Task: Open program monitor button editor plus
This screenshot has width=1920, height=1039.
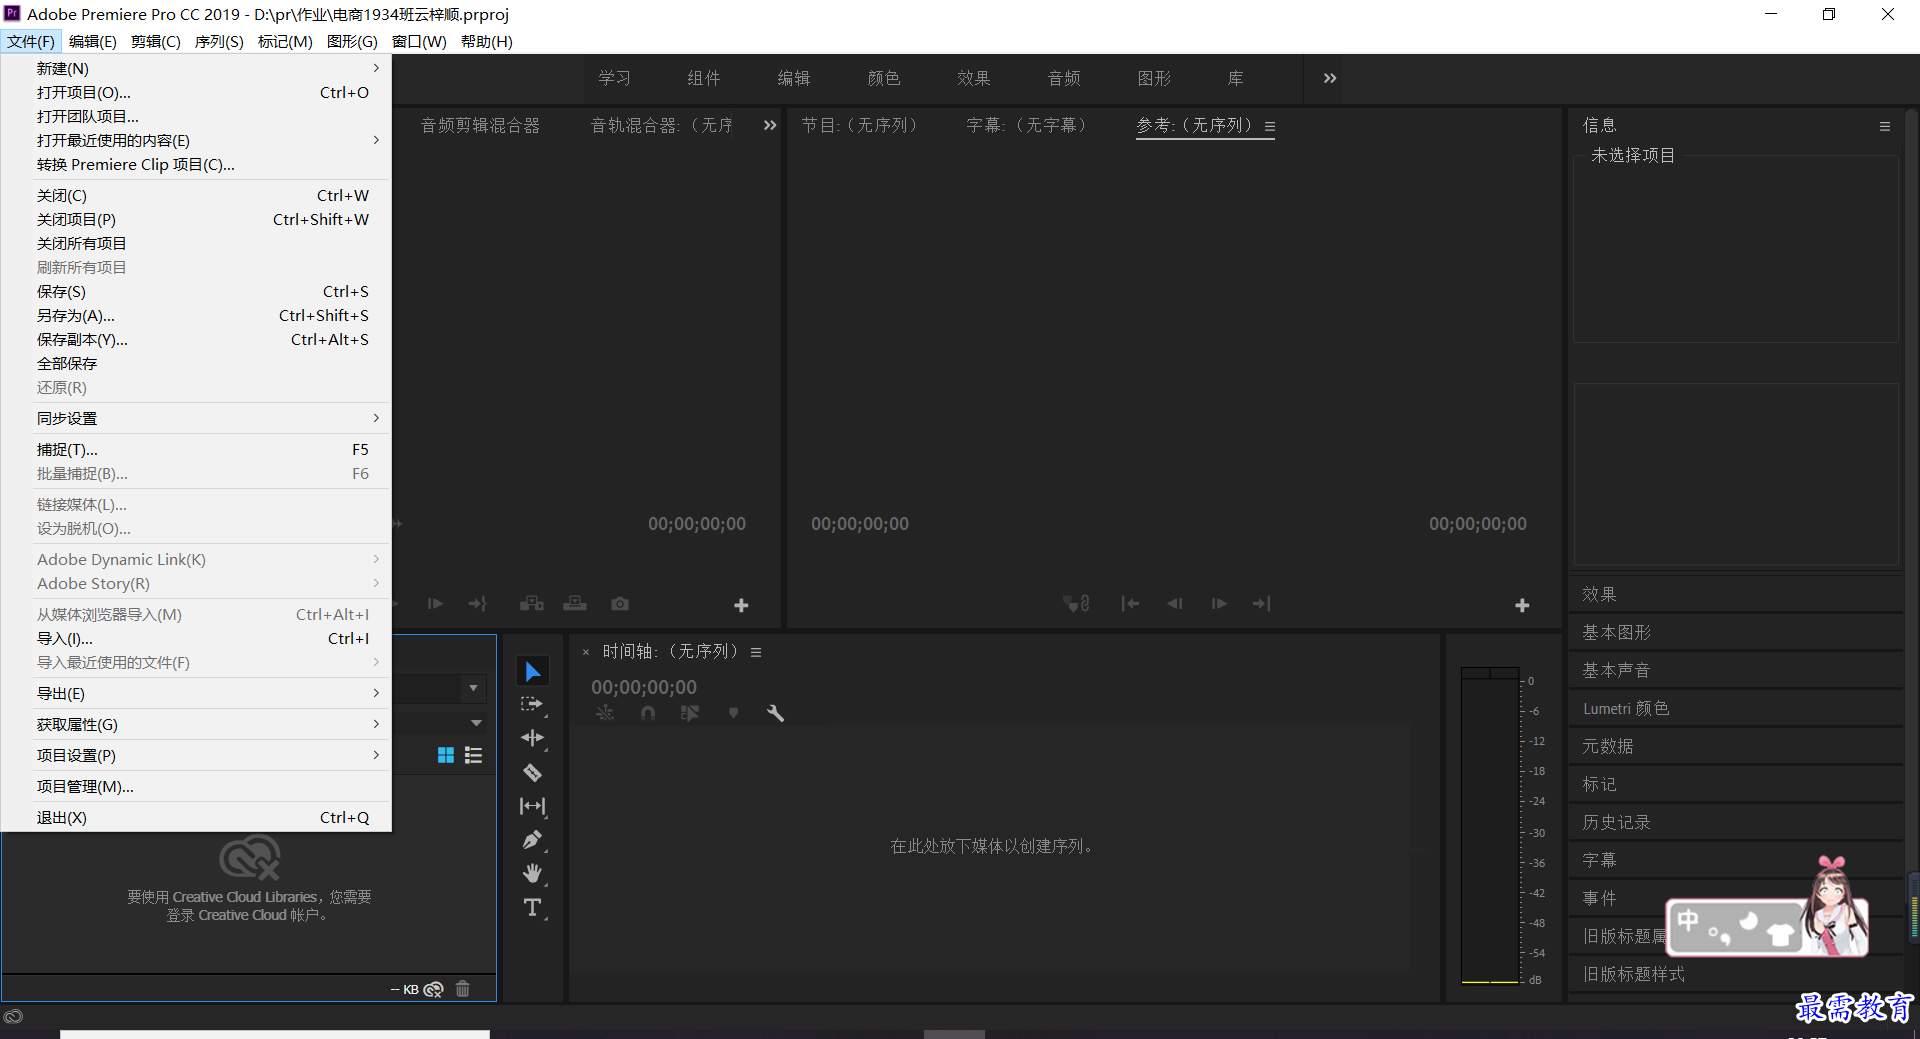Action: [x=1522, y=605]
